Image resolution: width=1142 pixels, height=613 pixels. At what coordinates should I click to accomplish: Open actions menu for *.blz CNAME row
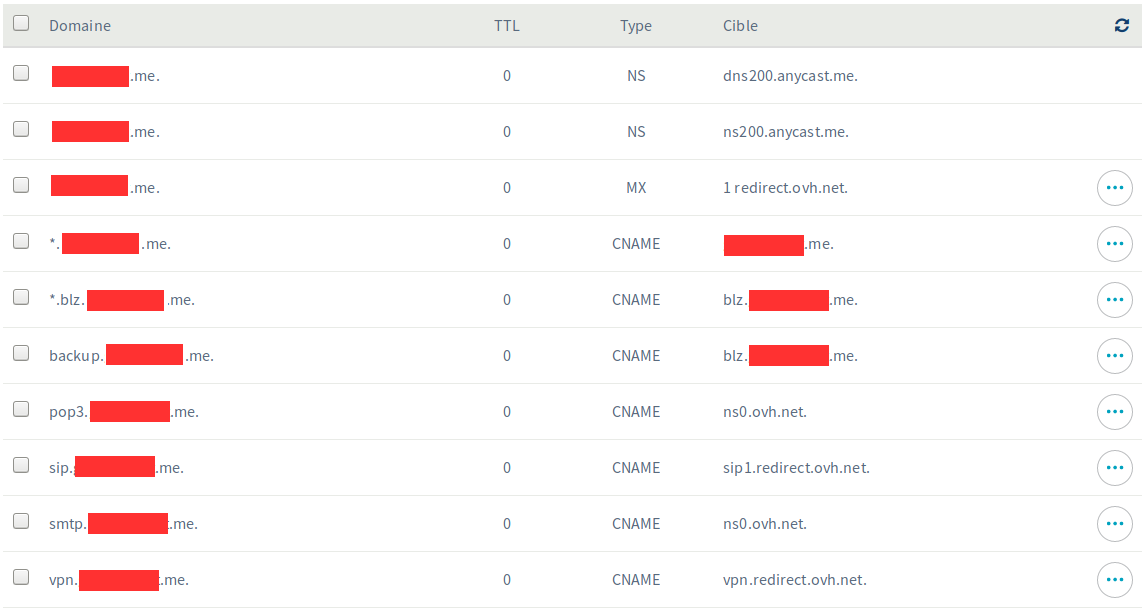(1114, 300)
